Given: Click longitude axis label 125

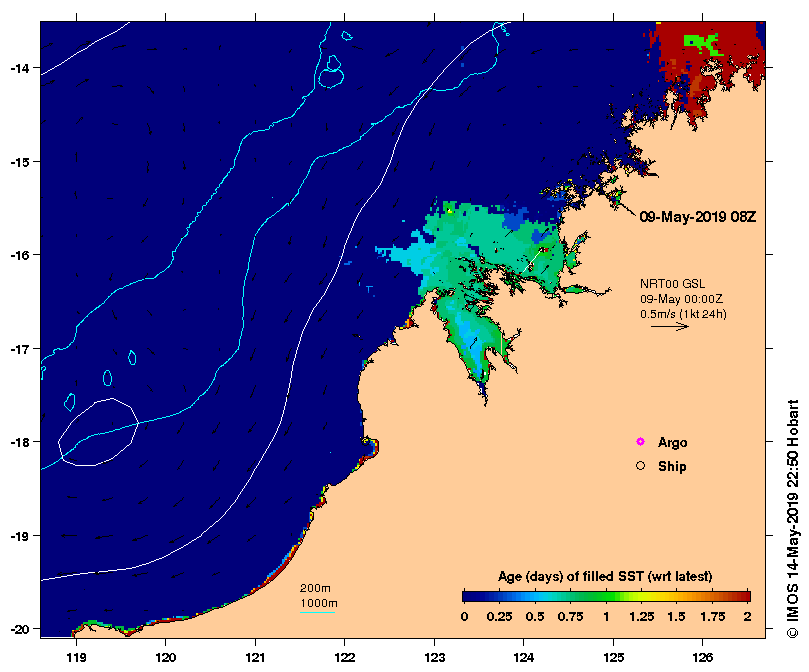Looking at the screenshot, I should coord(613,658).
